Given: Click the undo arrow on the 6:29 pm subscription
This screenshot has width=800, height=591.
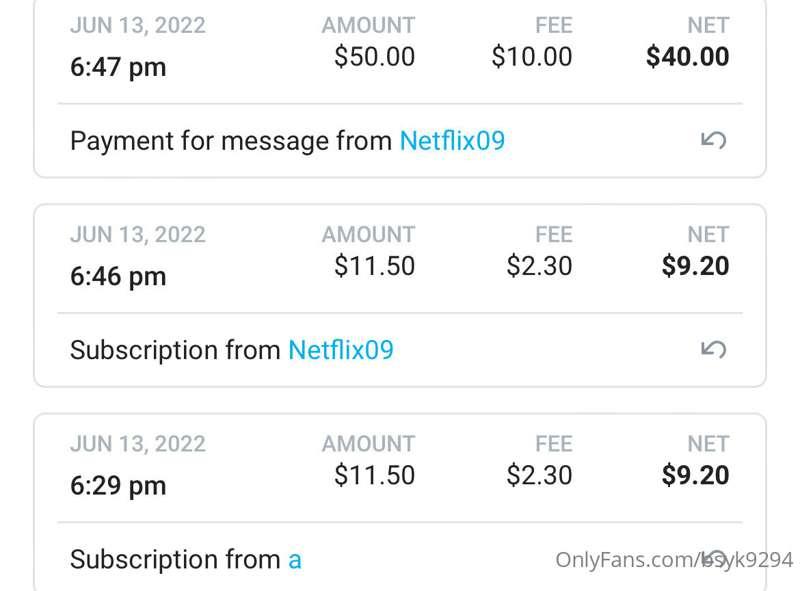Looking at the screenshot, I should pyautogui.click(x=713, y=558).
